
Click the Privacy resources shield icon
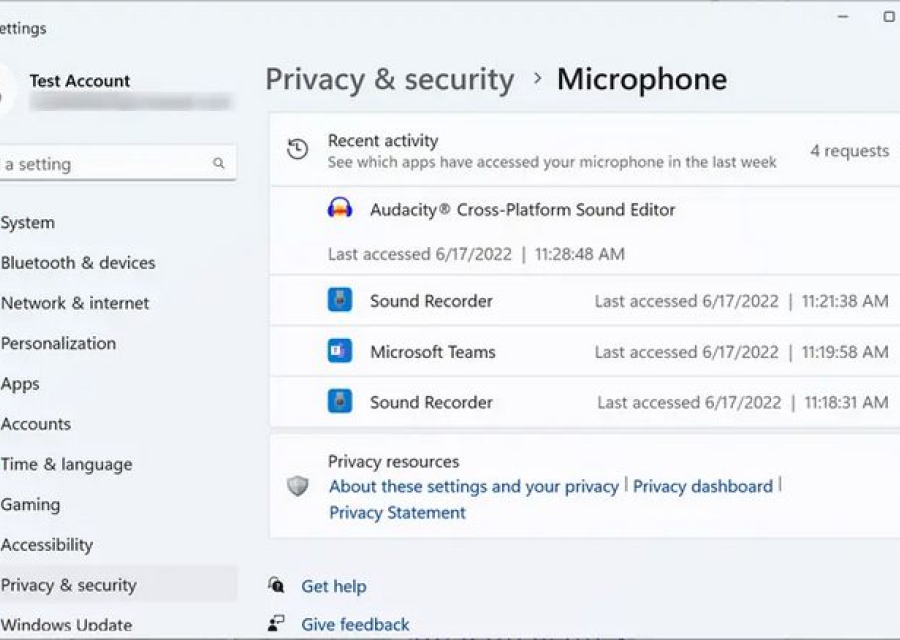pyautogui.click(x=297, y=486)
